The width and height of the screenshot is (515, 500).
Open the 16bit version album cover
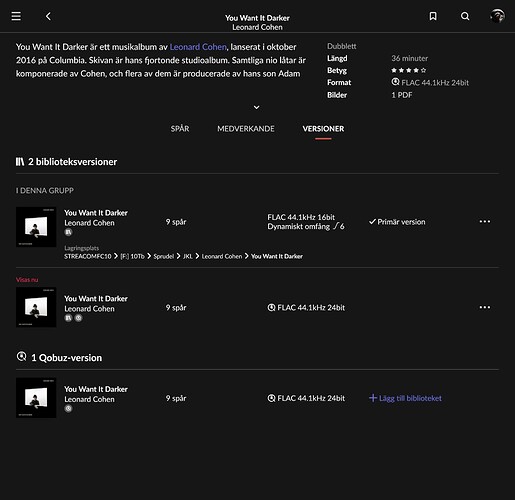[36, 227]
